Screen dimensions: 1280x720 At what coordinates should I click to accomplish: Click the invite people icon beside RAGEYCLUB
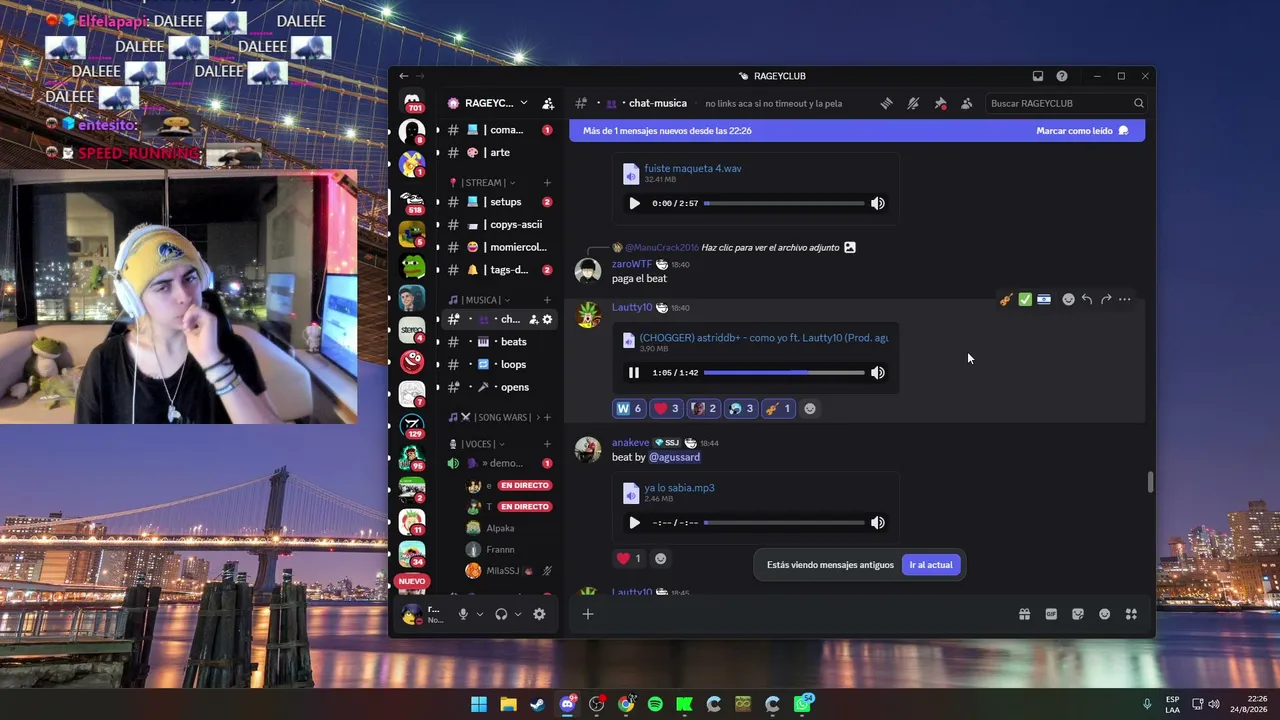pyautogui.click(x=548, y=103)
